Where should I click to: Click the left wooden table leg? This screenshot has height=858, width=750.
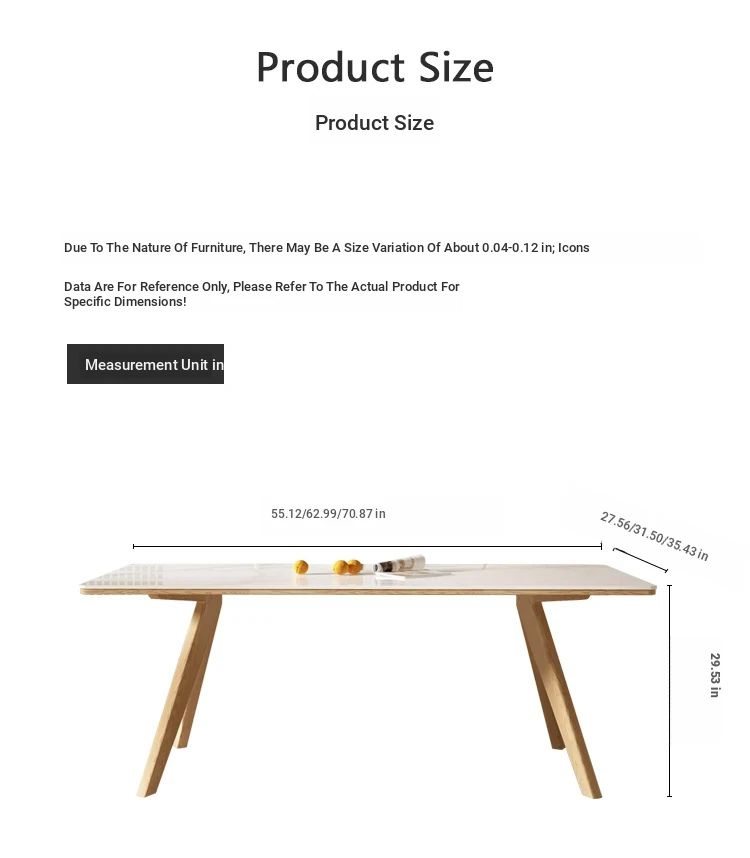pos(181,696)
